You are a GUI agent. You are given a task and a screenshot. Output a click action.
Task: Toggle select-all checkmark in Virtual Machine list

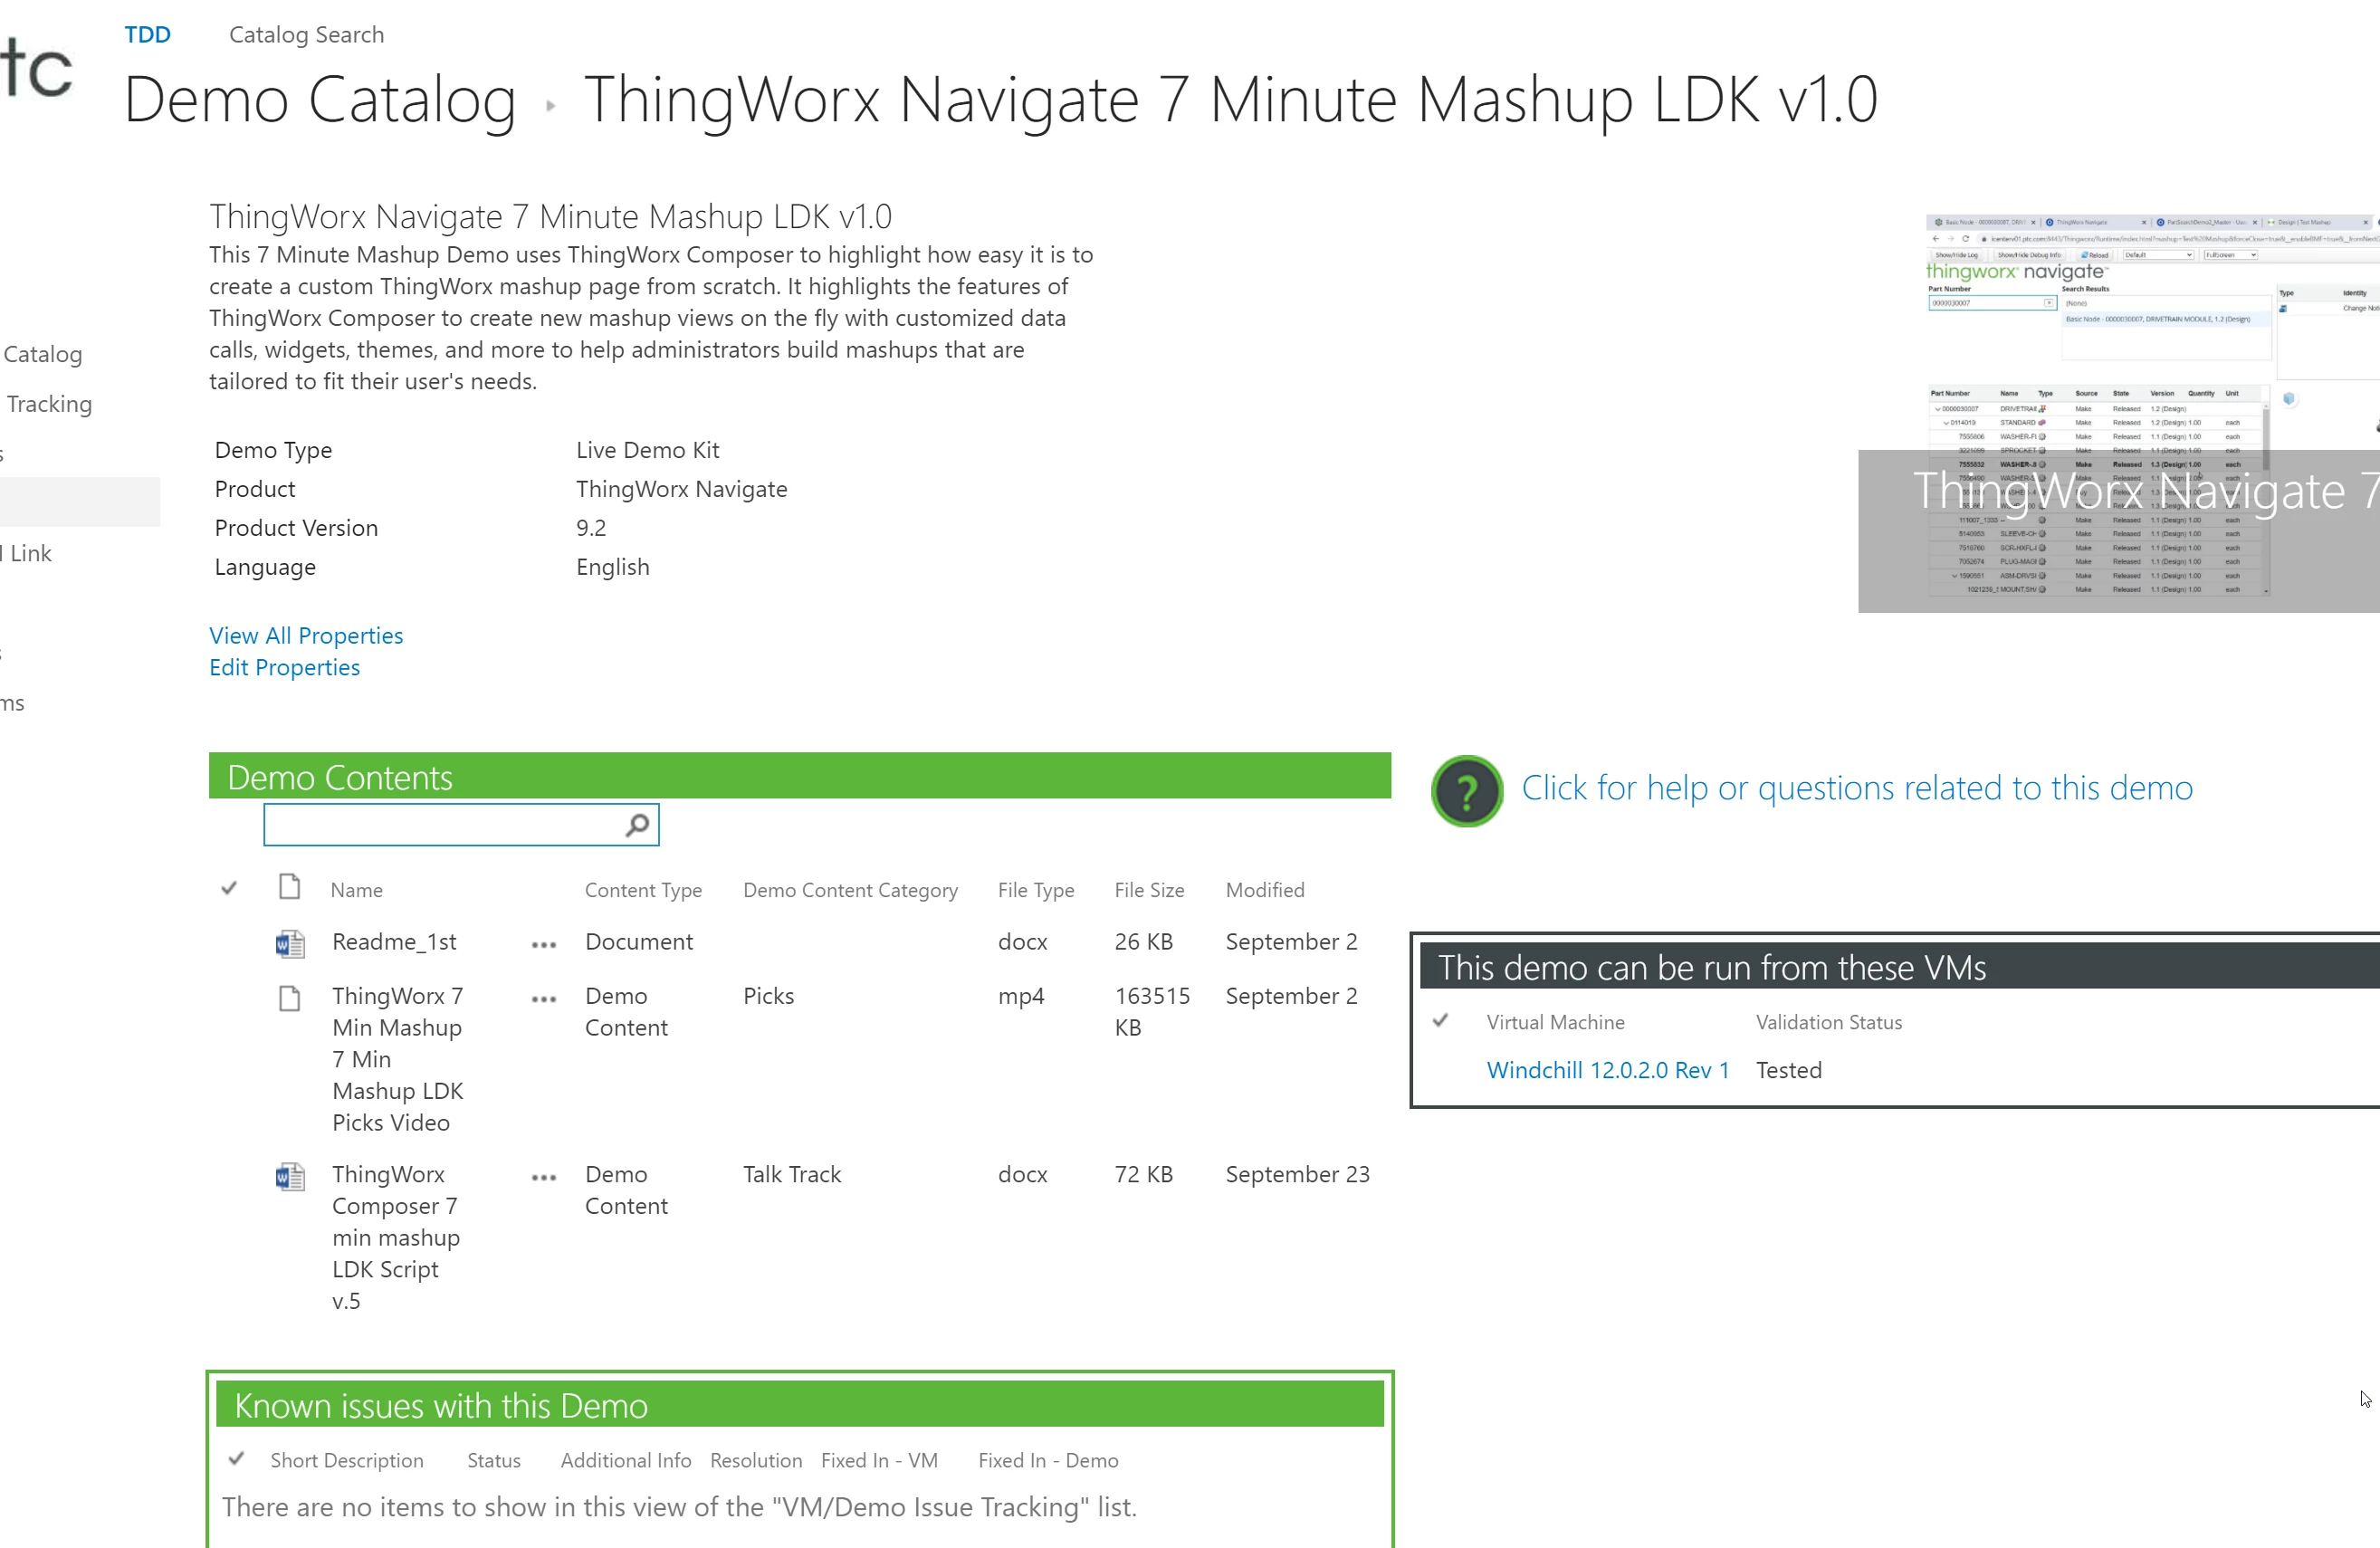point(1440,1021)
